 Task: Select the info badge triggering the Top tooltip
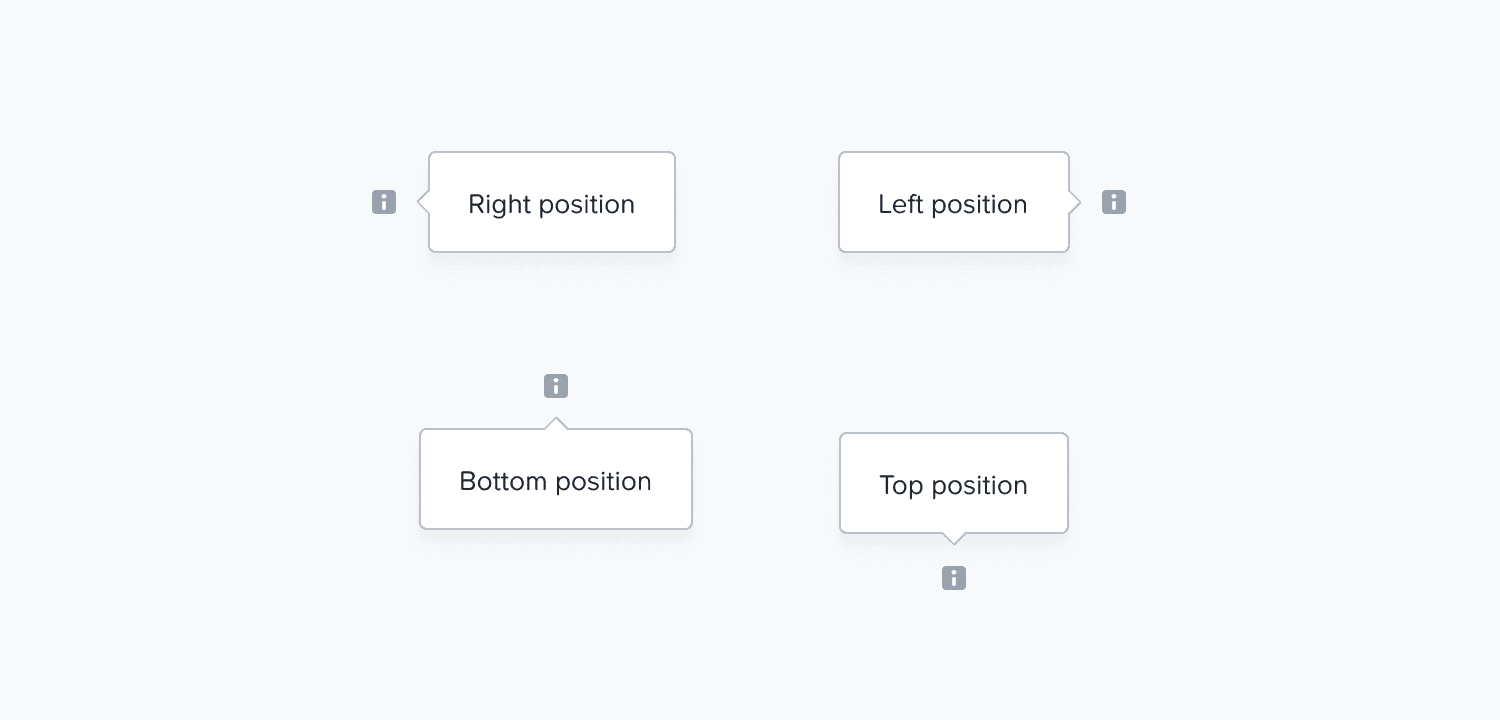[x=953, y=578]
